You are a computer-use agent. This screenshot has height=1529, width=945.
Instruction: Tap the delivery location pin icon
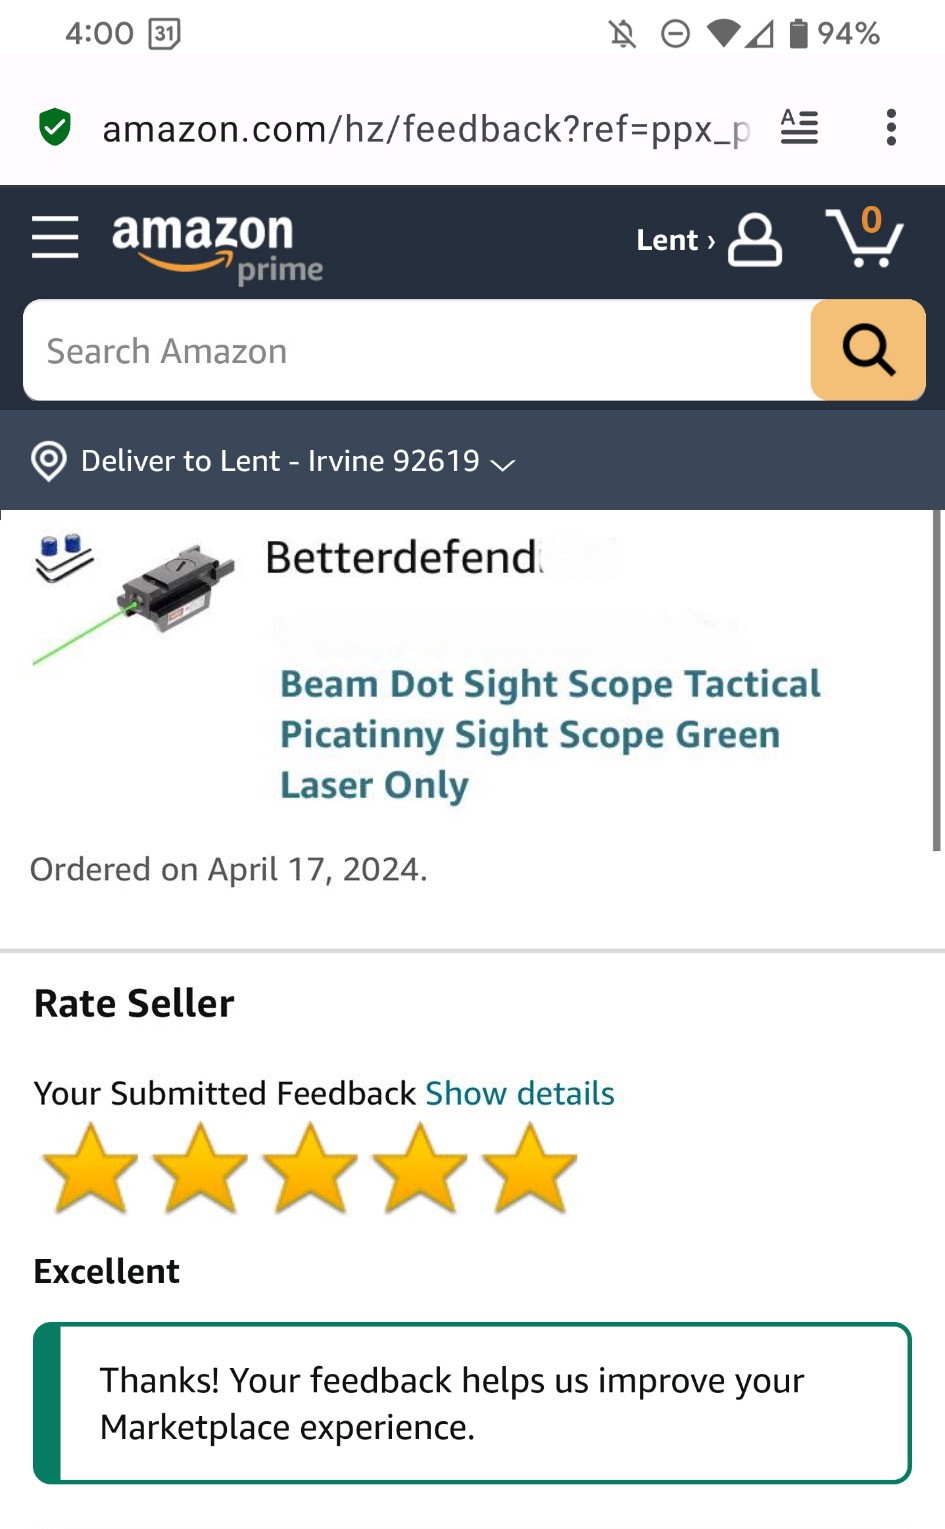point(49,461)
